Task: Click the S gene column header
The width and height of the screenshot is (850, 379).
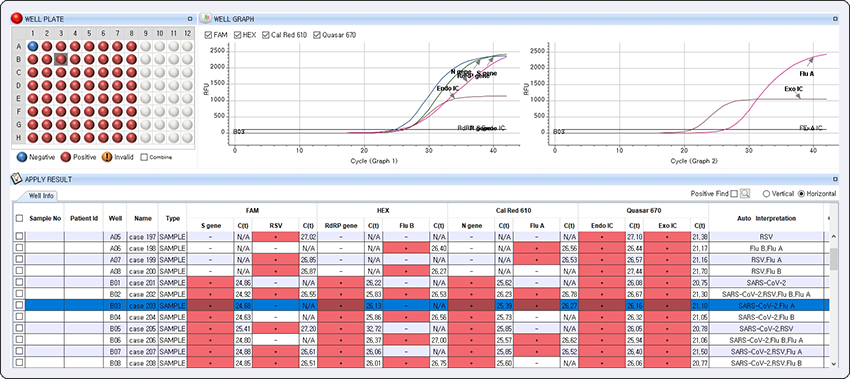Action: tap(210, 225)
